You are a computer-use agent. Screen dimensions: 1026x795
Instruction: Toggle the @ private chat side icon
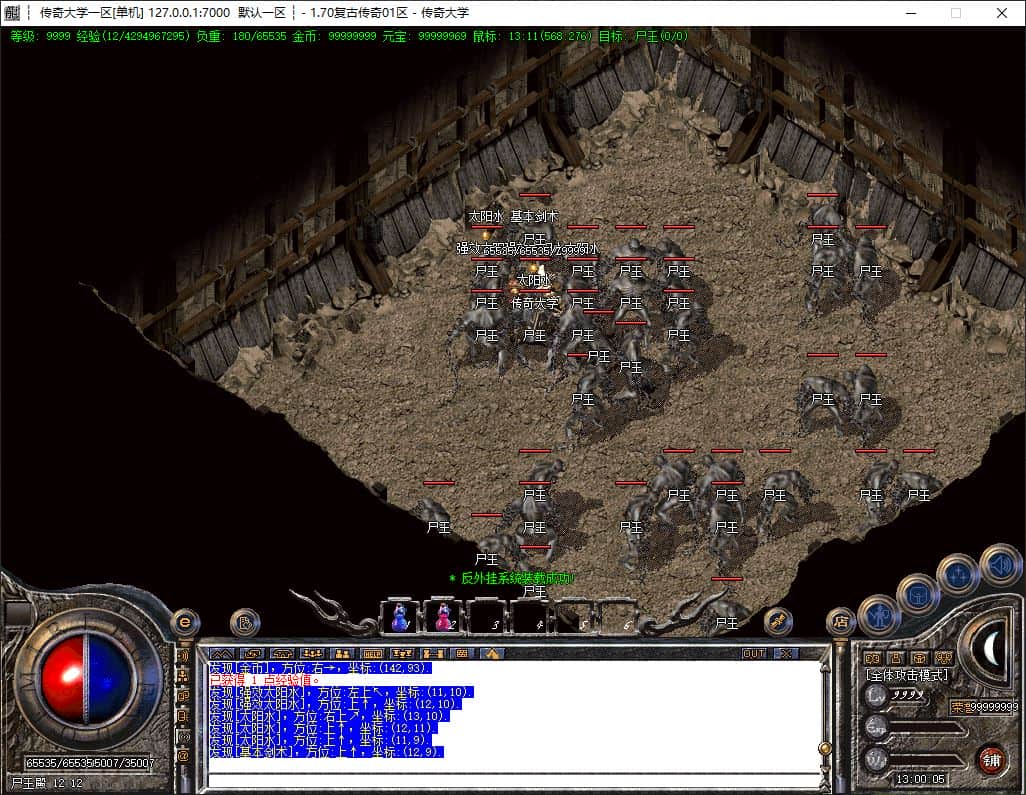pos(184,756)
